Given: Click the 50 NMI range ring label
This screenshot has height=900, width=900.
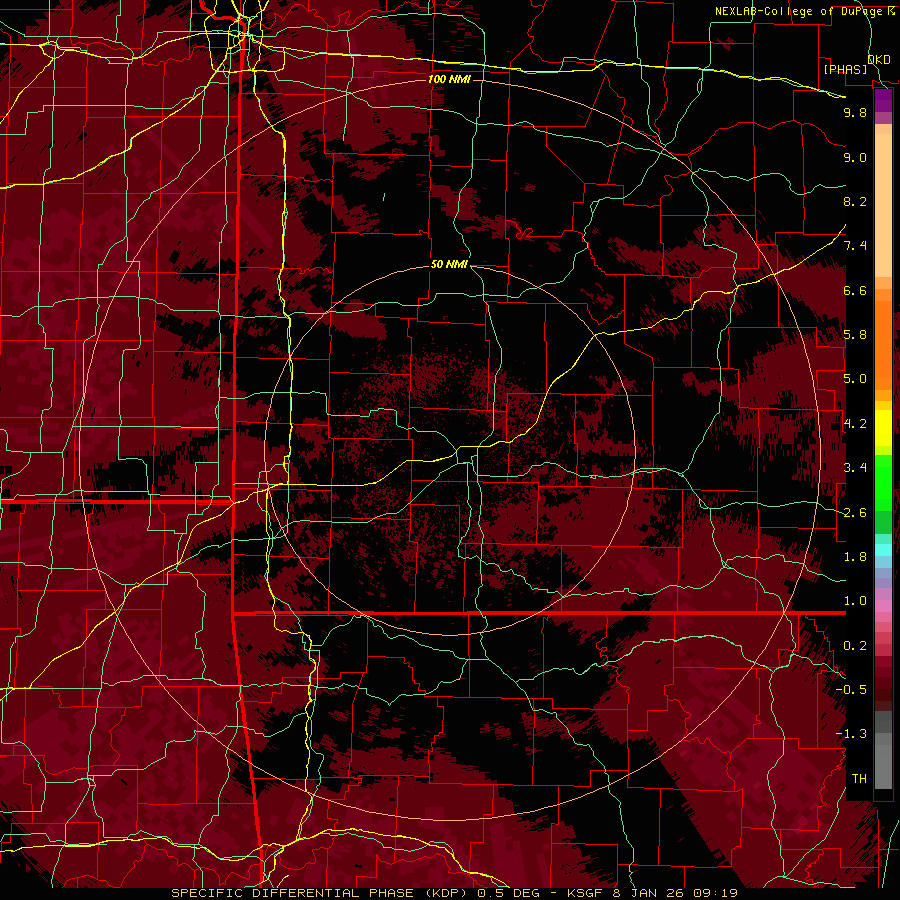Looking at the screenshot, I should [x=449, y=264].
